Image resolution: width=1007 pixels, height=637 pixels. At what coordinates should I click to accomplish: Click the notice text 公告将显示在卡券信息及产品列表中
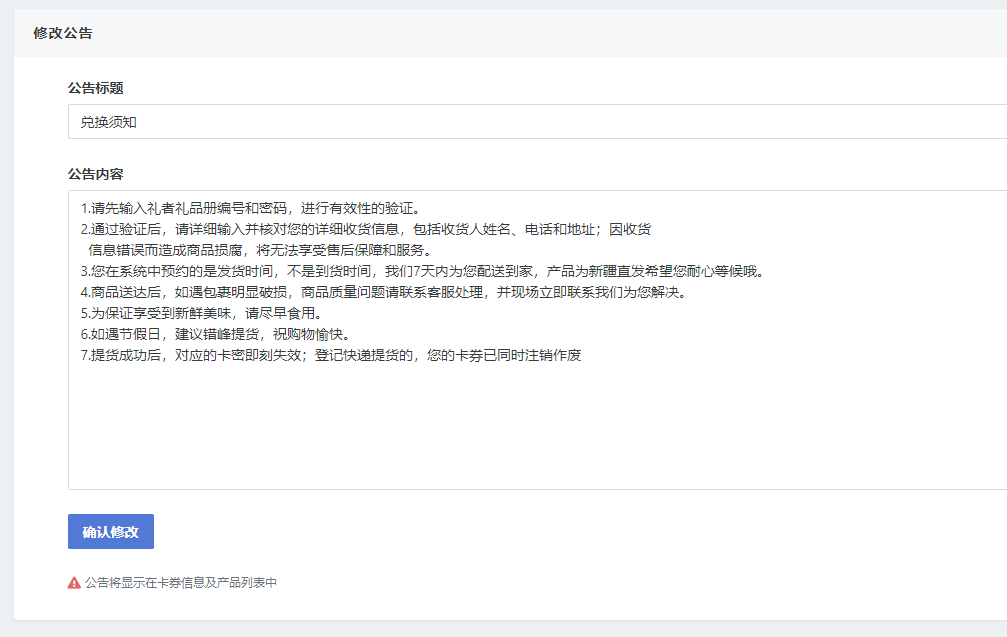pos(181,582)
